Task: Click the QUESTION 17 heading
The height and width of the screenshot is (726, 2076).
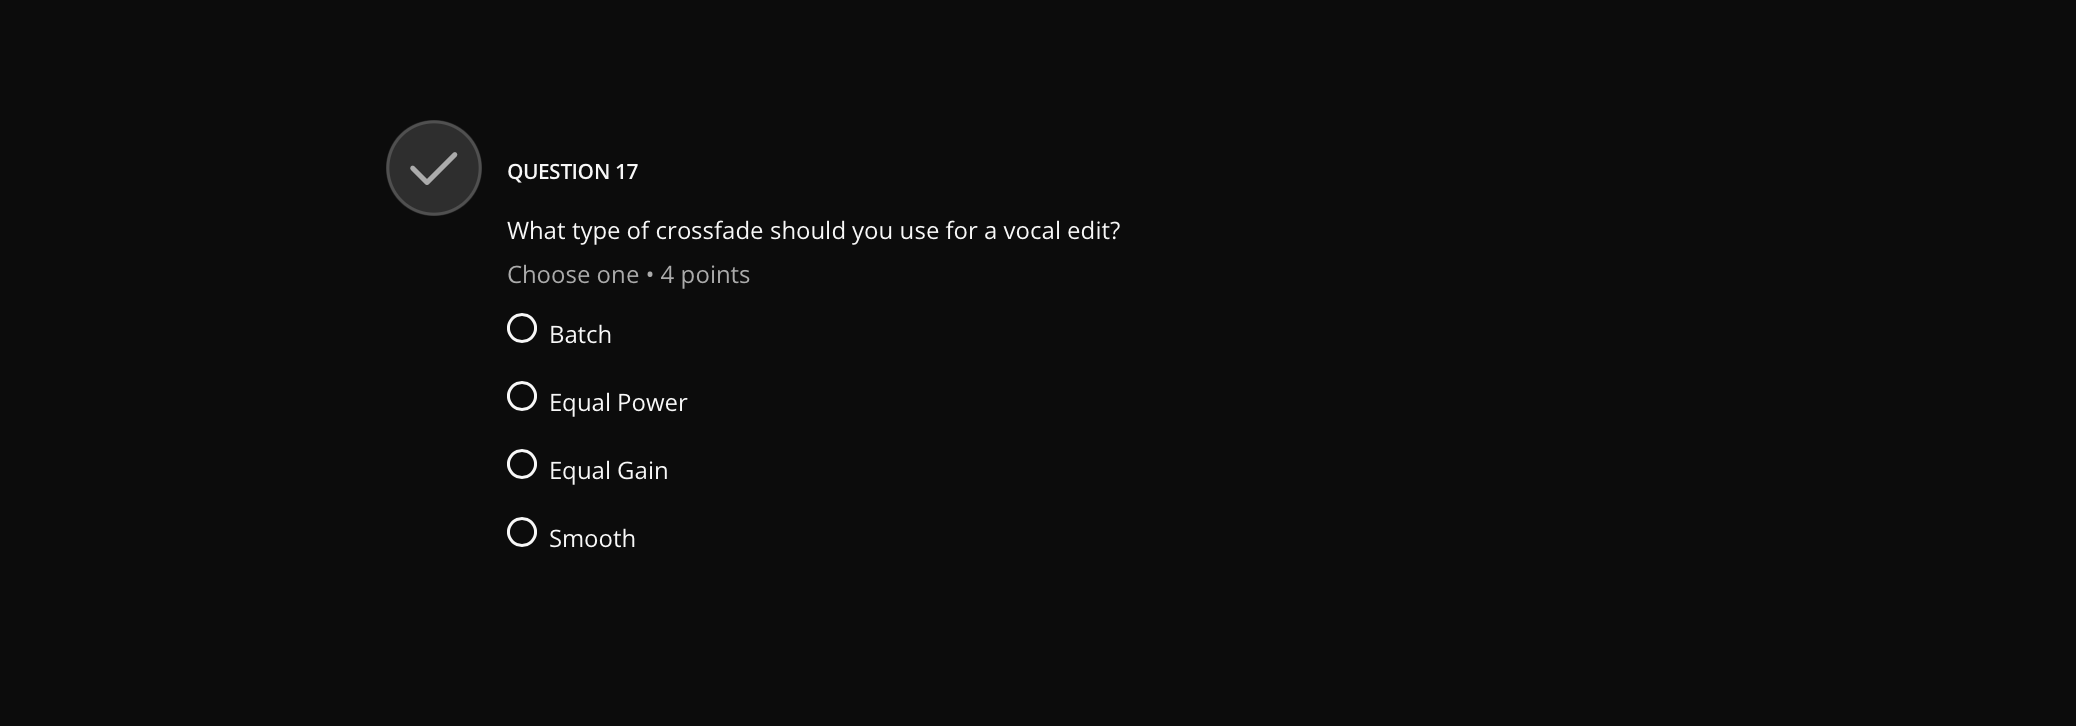Action: coord(573,171)
